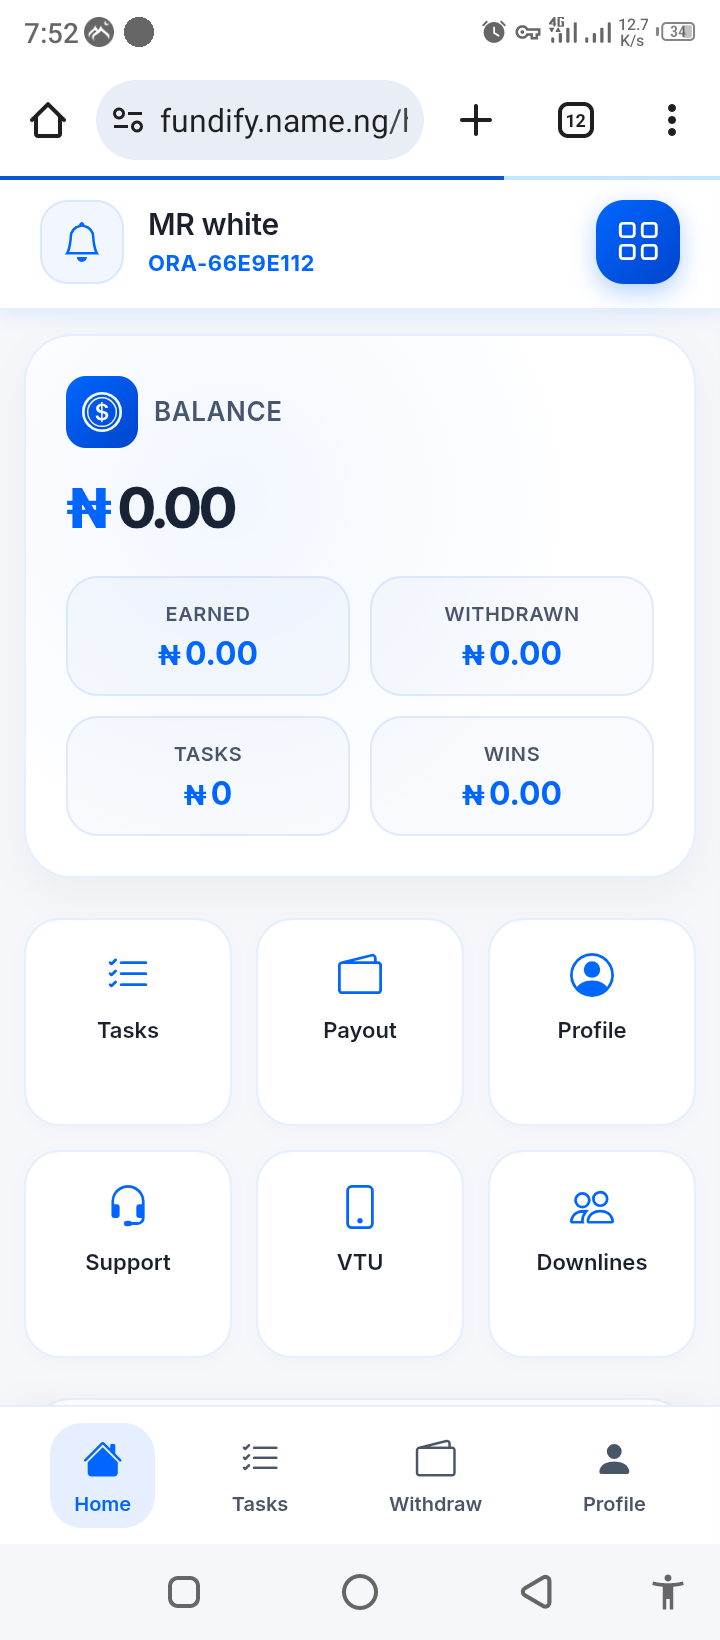Go to the browser home page icon

pyautogui.click(x=48, y=121)
